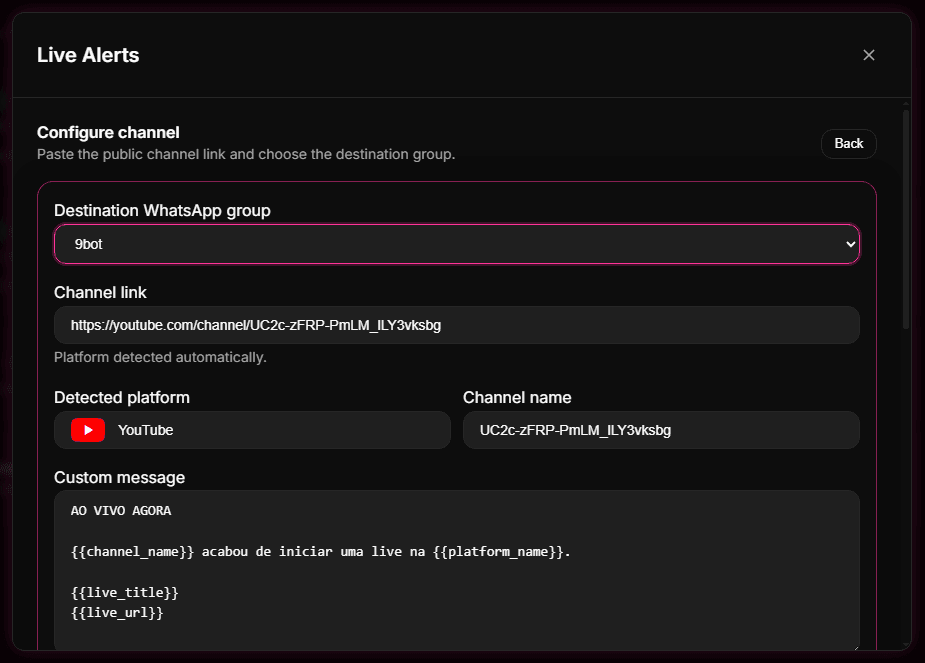Image resolution: width=925 pixels, height=663 pixels.
Task: Click the '{{live_url}}' placeholder line
Action: 117,613
